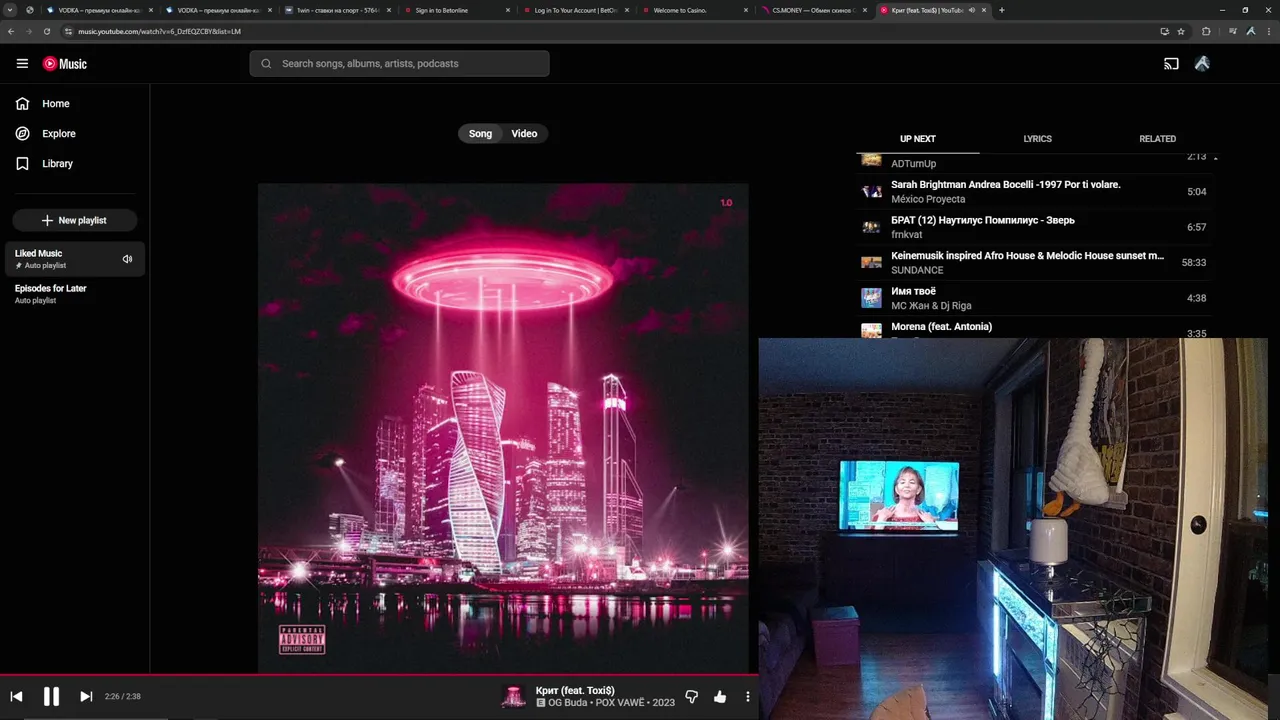Click the Liked Music now-playing speaker icon
The height and width of the screenshot is (720, 1280).
click(x=127, y=259)
